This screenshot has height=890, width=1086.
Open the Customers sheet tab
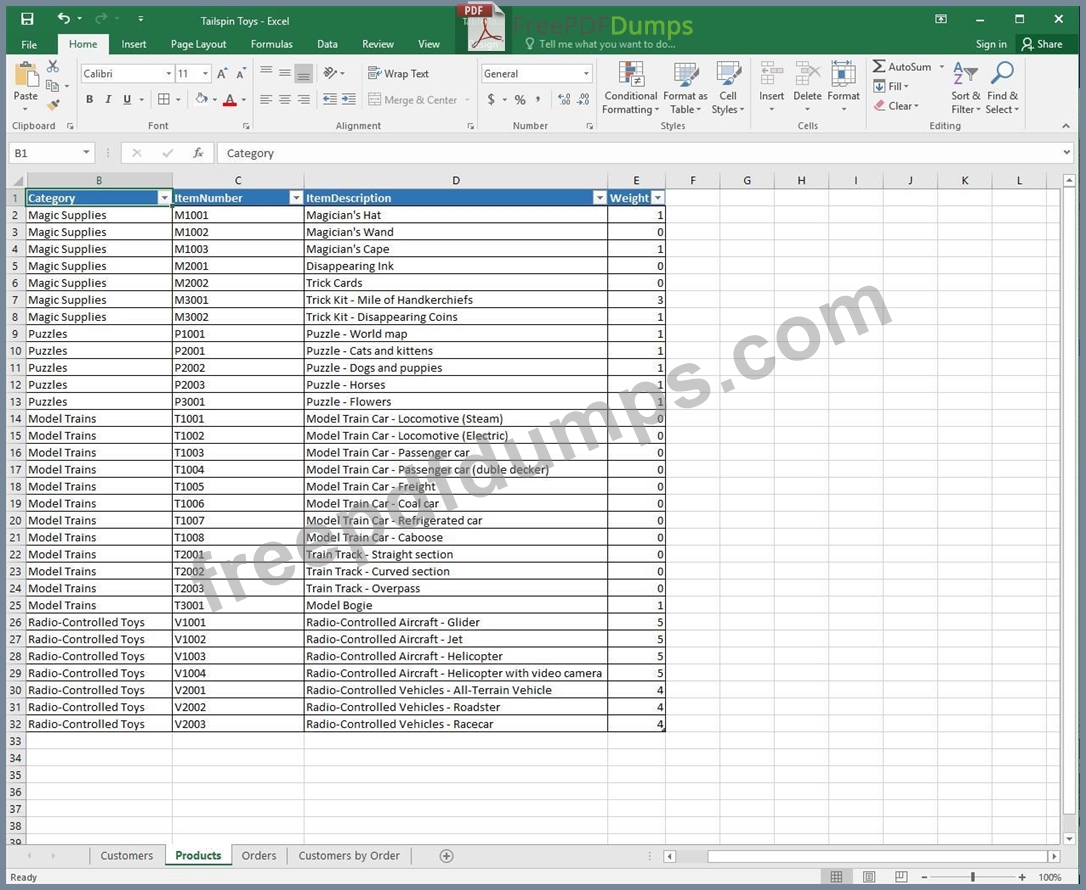tap(127, 856)
